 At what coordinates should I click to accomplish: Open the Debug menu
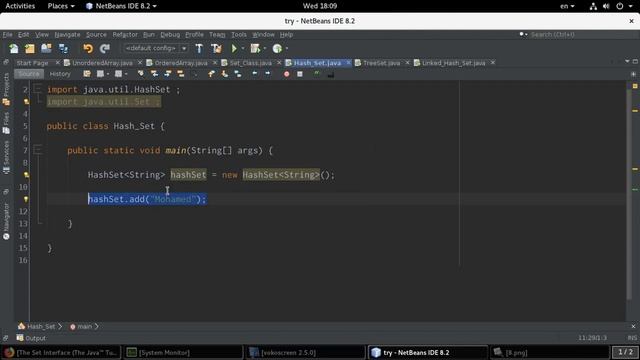tap(170, 35)
